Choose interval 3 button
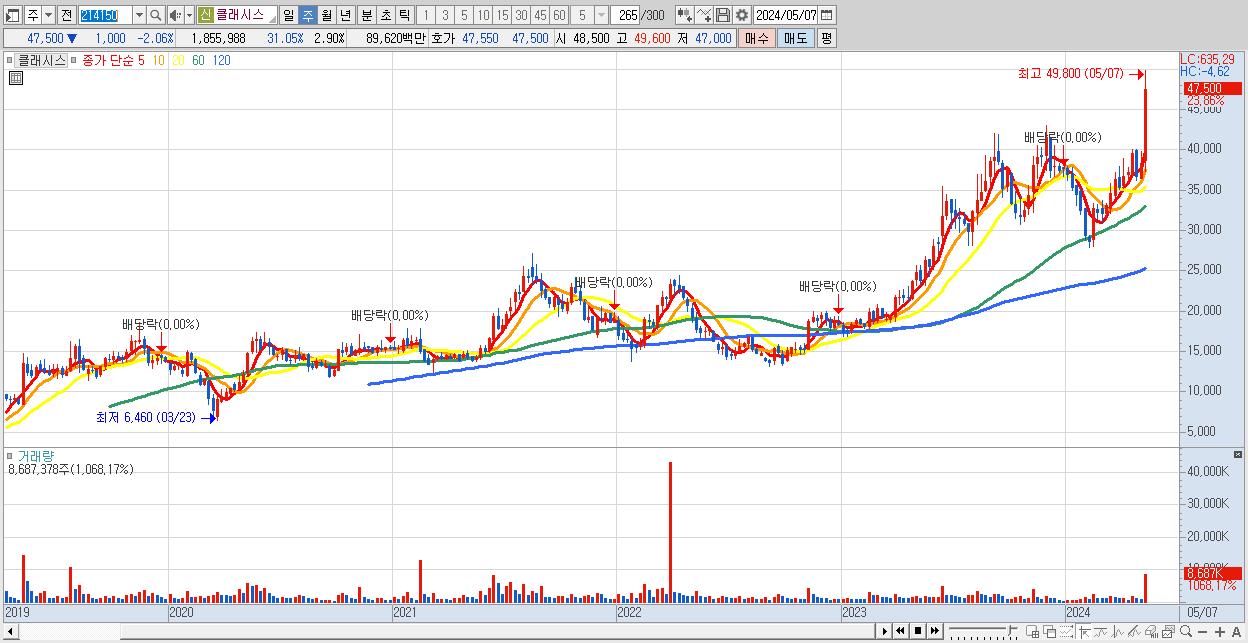The width and height of the screenshot is (1248, 643). [x=445, y=15]
